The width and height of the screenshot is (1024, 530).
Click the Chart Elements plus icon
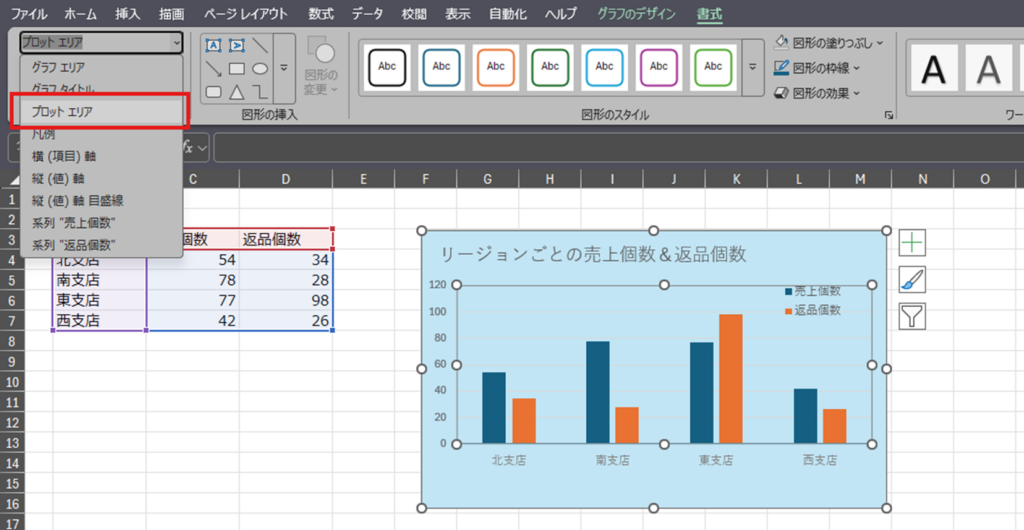pyautogui.click(x=912, y=242)
